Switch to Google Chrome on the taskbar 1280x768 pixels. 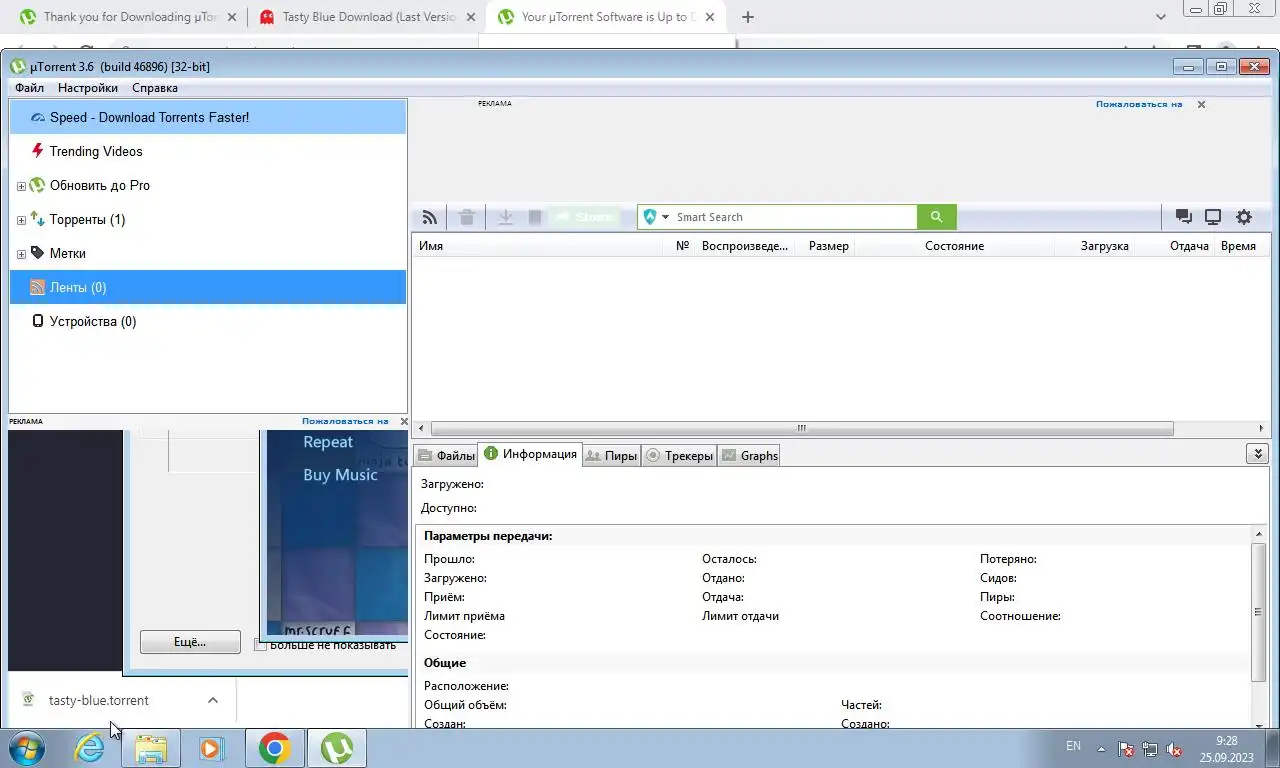click(274, 748)
